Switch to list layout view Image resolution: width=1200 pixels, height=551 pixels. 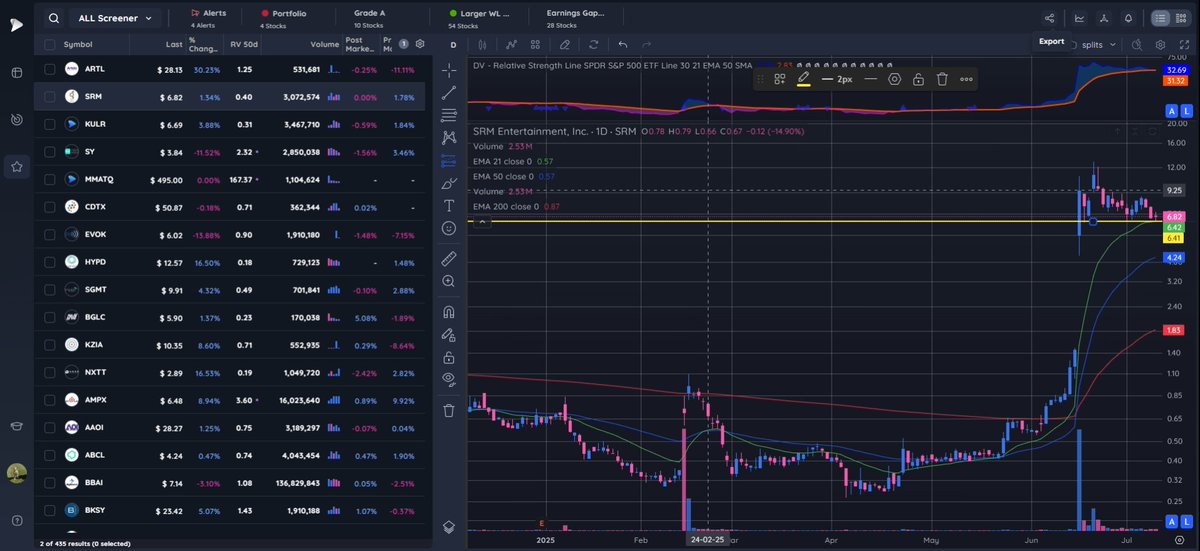pos(1160,18)
